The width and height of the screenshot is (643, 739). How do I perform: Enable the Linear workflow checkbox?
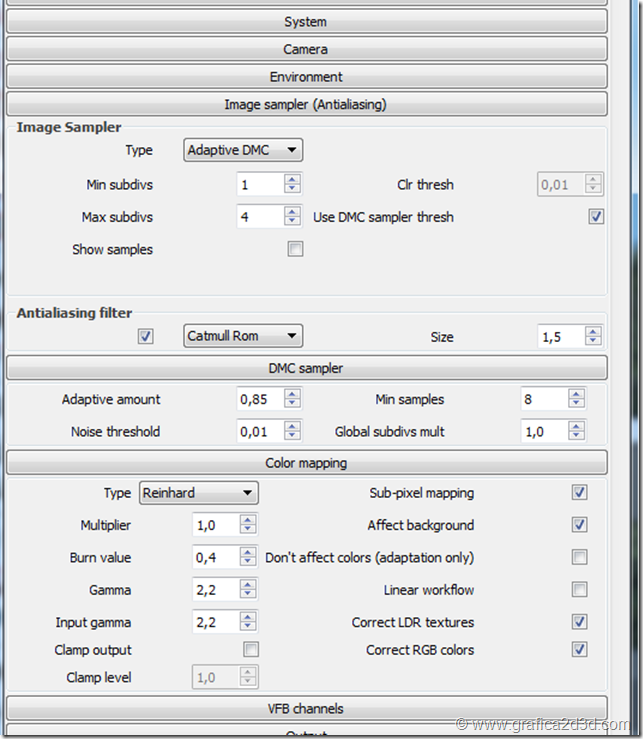(579, 590)
